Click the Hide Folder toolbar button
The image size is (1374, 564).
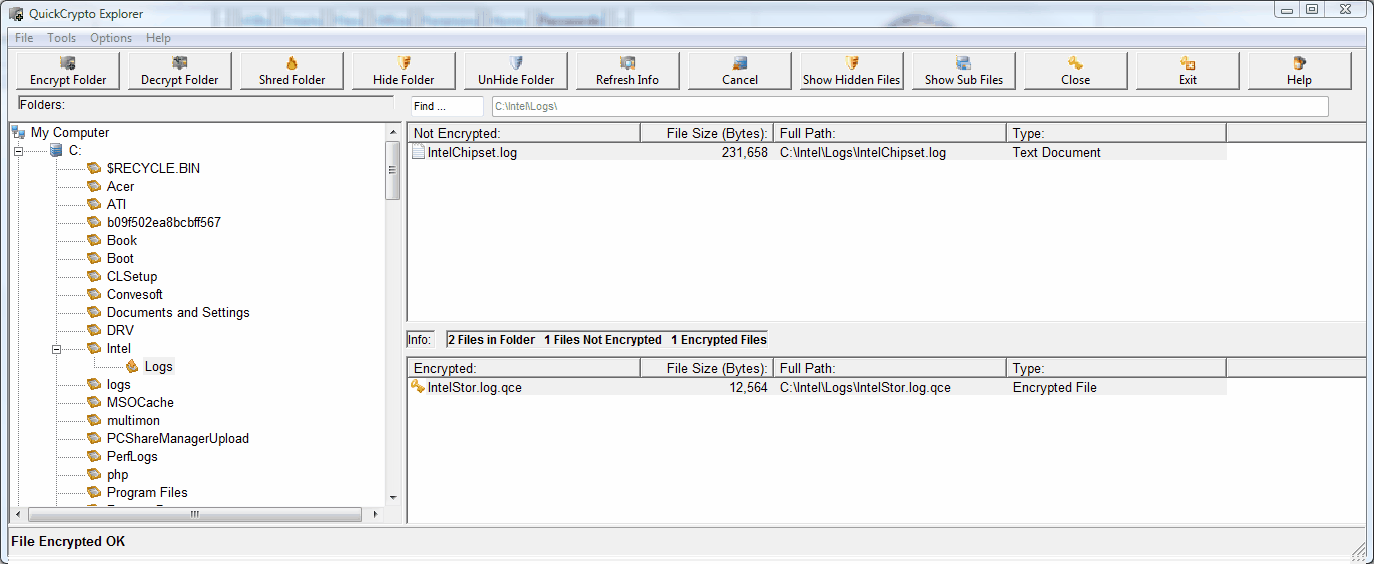pyautogui.click(x=404, y=71)
